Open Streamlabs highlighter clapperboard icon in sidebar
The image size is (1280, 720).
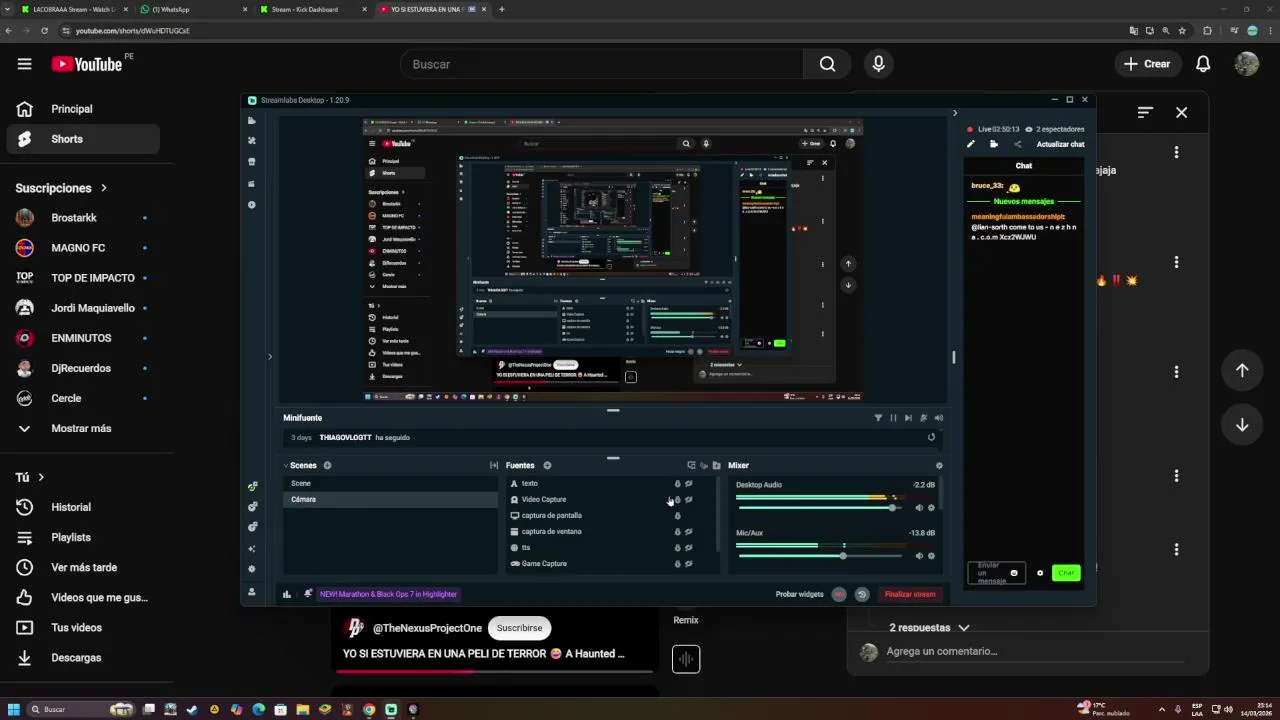(252, 183)
